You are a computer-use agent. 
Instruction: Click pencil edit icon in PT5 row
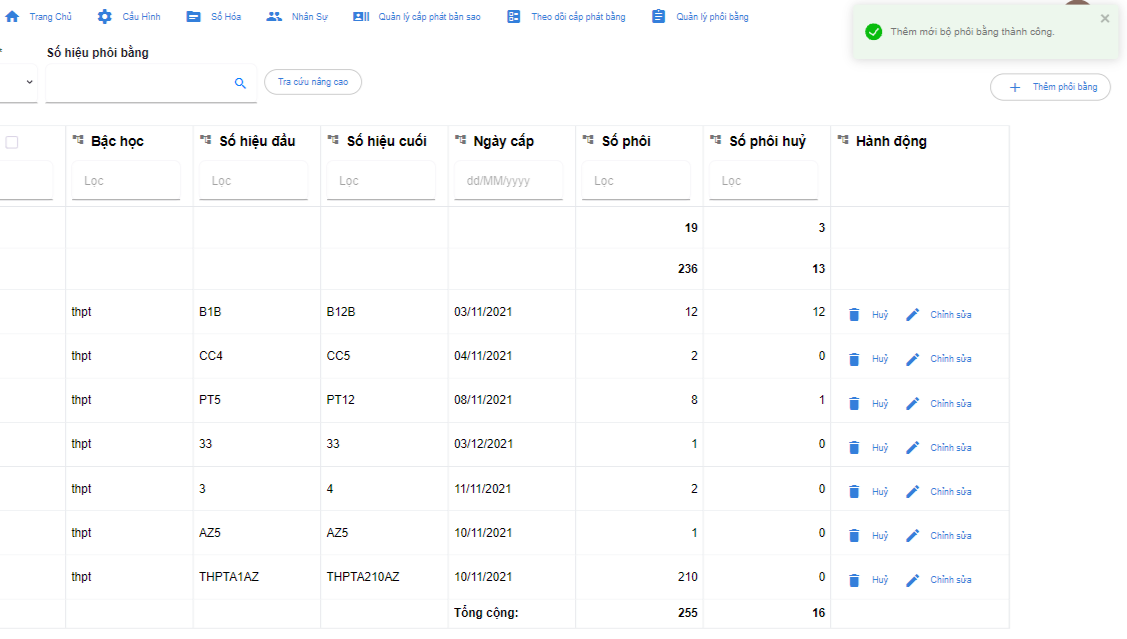912,404
